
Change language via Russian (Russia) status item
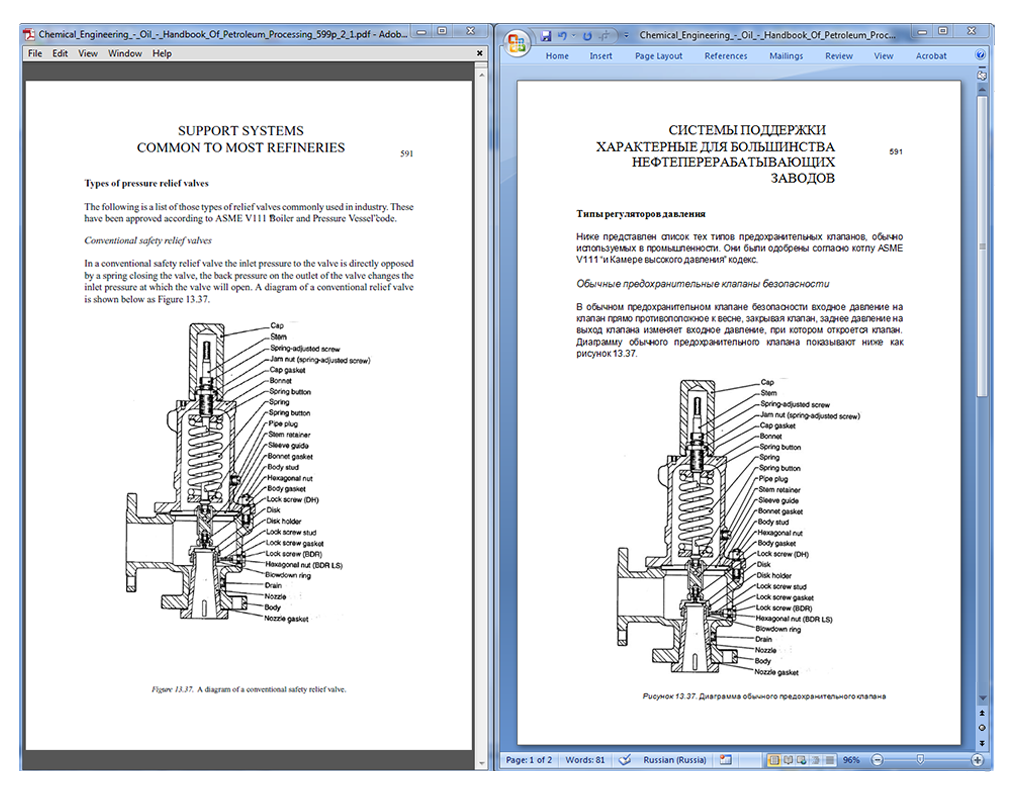click(674, 760)
